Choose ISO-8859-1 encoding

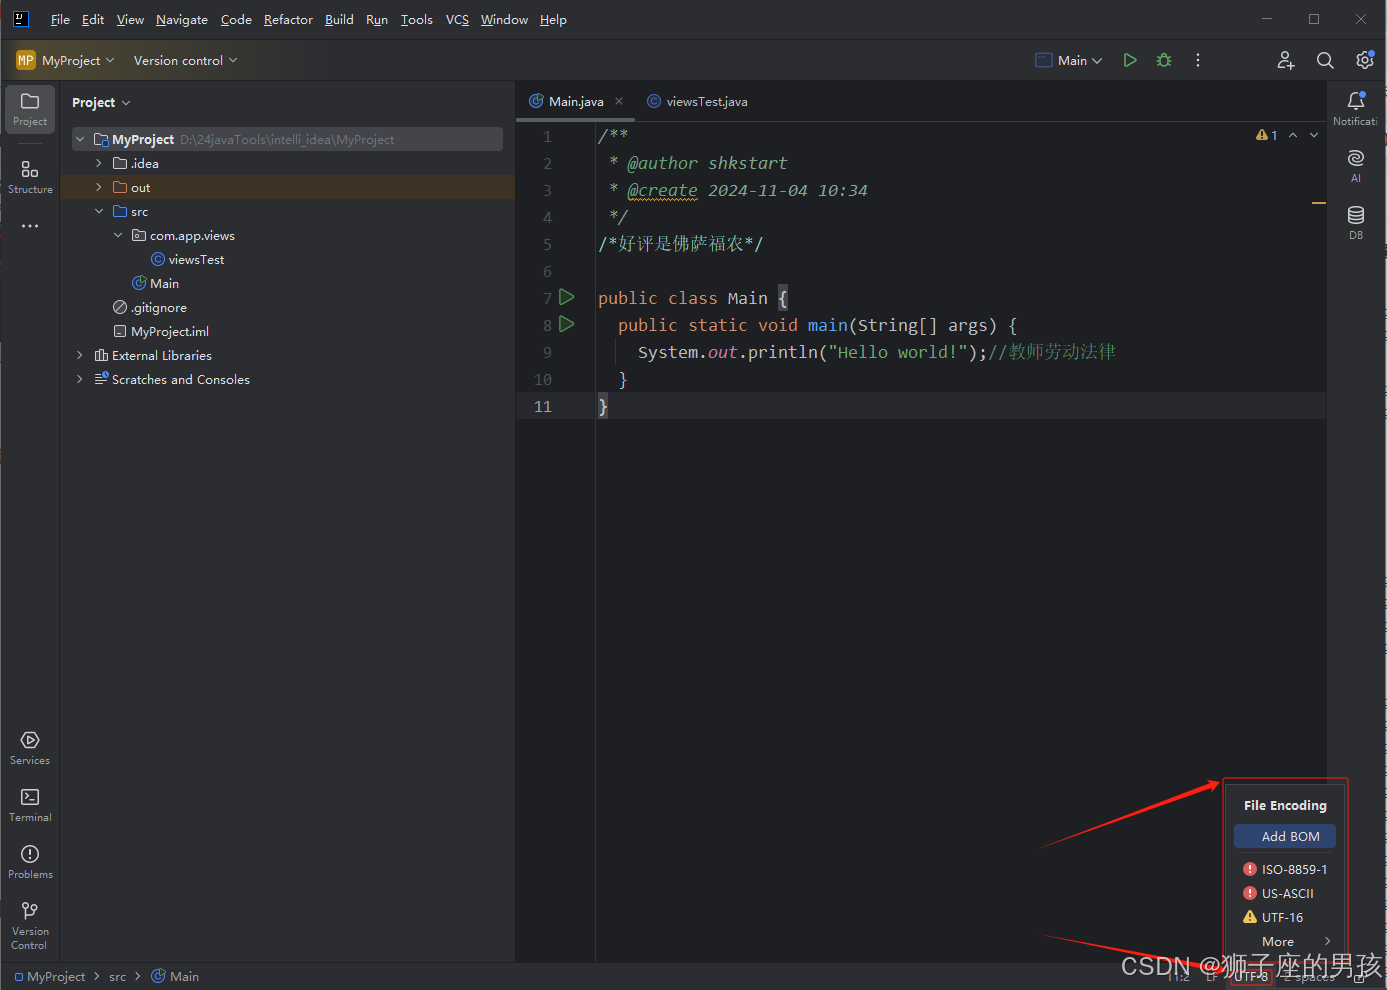[1285, 869]
